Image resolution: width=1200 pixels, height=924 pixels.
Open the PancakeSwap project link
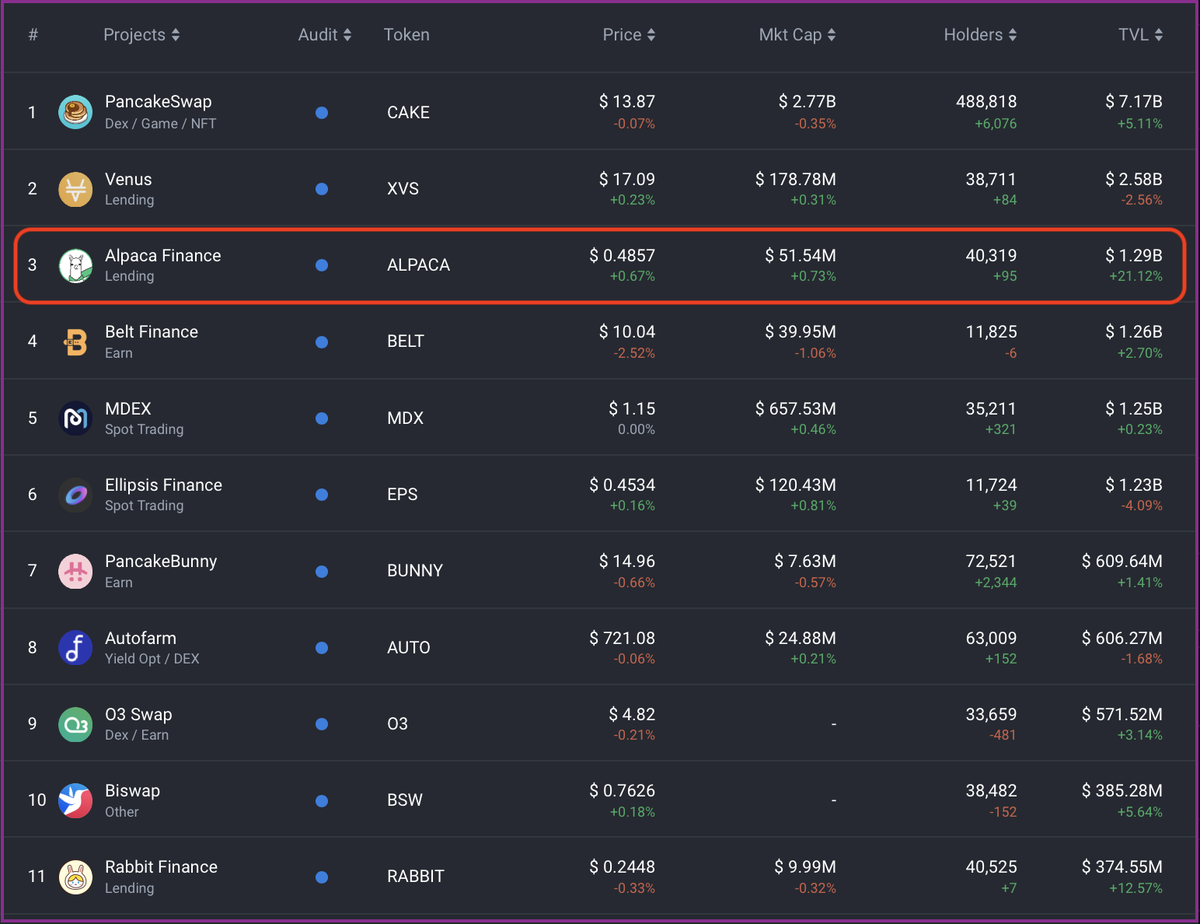158,102
